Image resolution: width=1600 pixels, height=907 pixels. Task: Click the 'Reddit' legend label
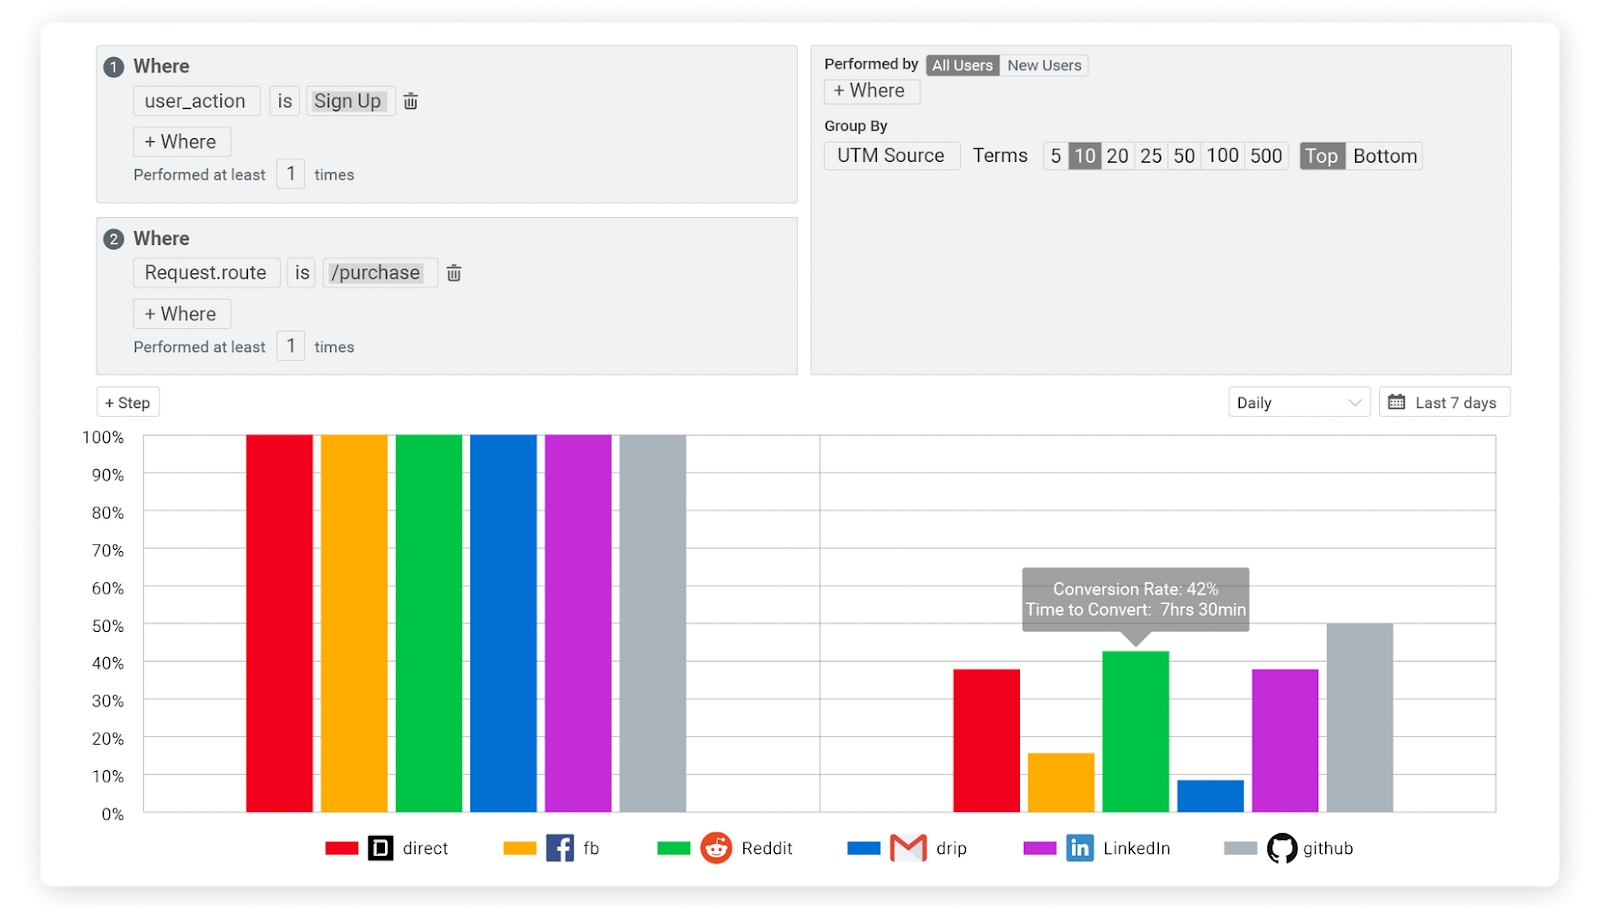tap(767, 848)
